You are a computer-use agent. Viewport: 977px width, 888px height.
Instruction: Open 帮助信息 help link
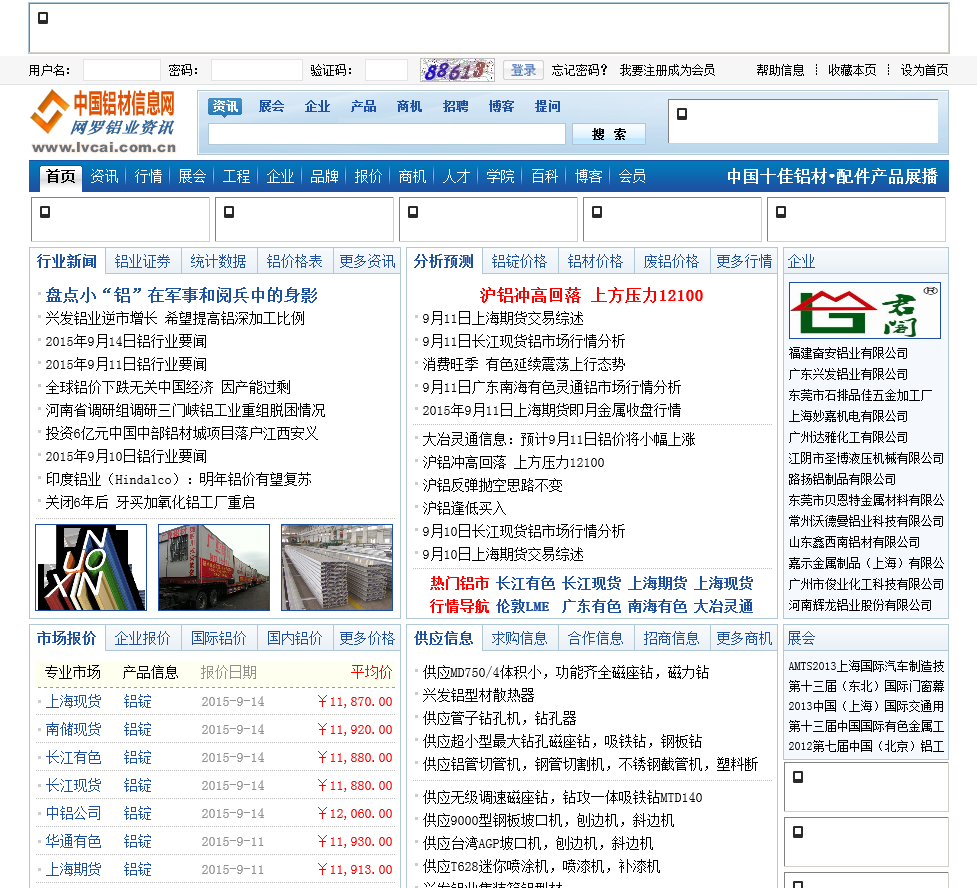click(x=780, y=70)
